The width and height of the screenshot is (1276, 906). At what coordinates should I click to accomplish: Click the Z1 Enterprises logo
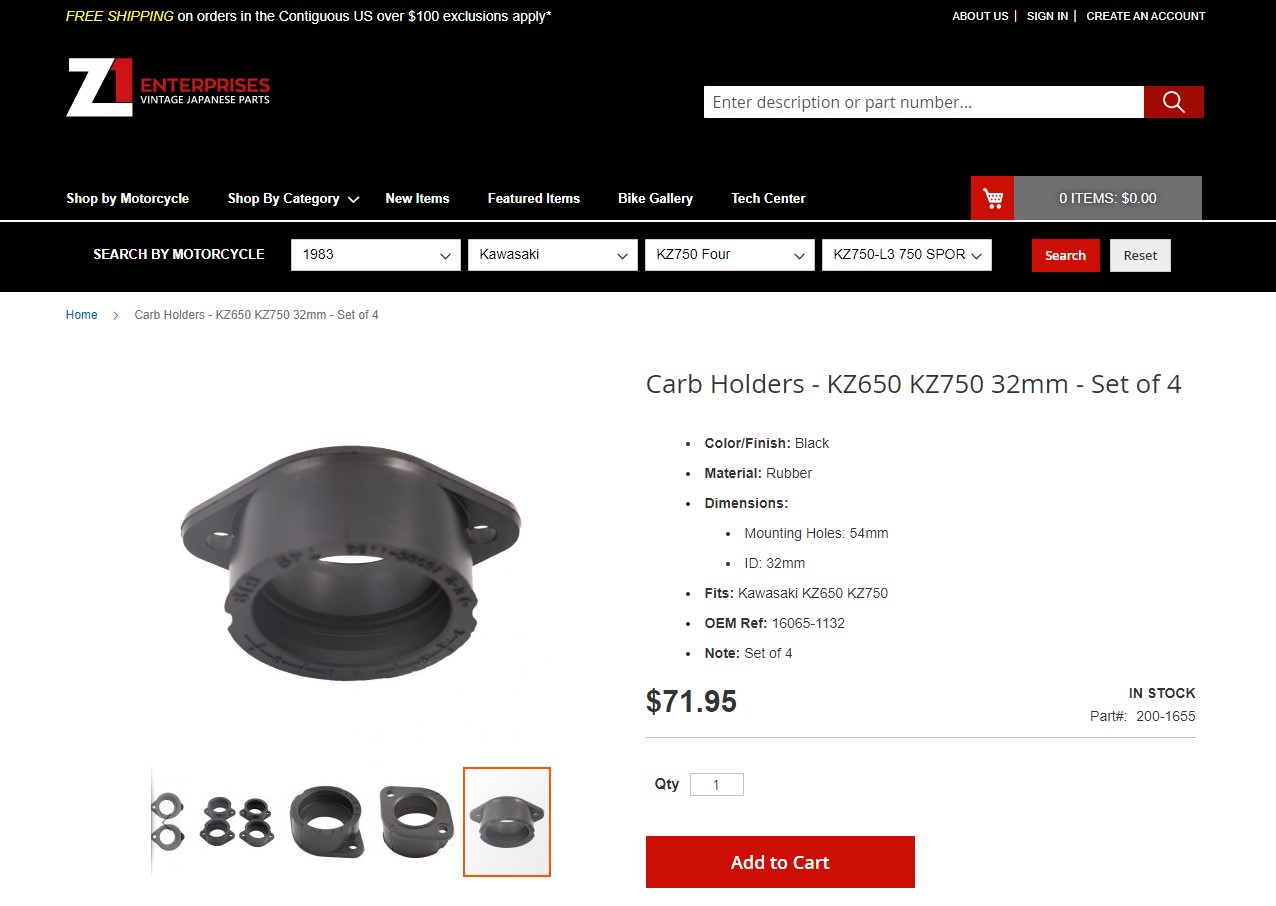(x=168, y=87)
